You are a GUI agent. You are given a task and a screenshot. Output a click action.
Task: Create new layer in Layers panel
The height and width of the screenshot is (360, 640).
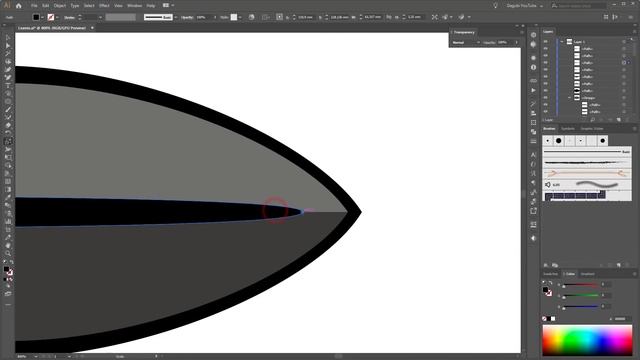click(x=619, y=120)
